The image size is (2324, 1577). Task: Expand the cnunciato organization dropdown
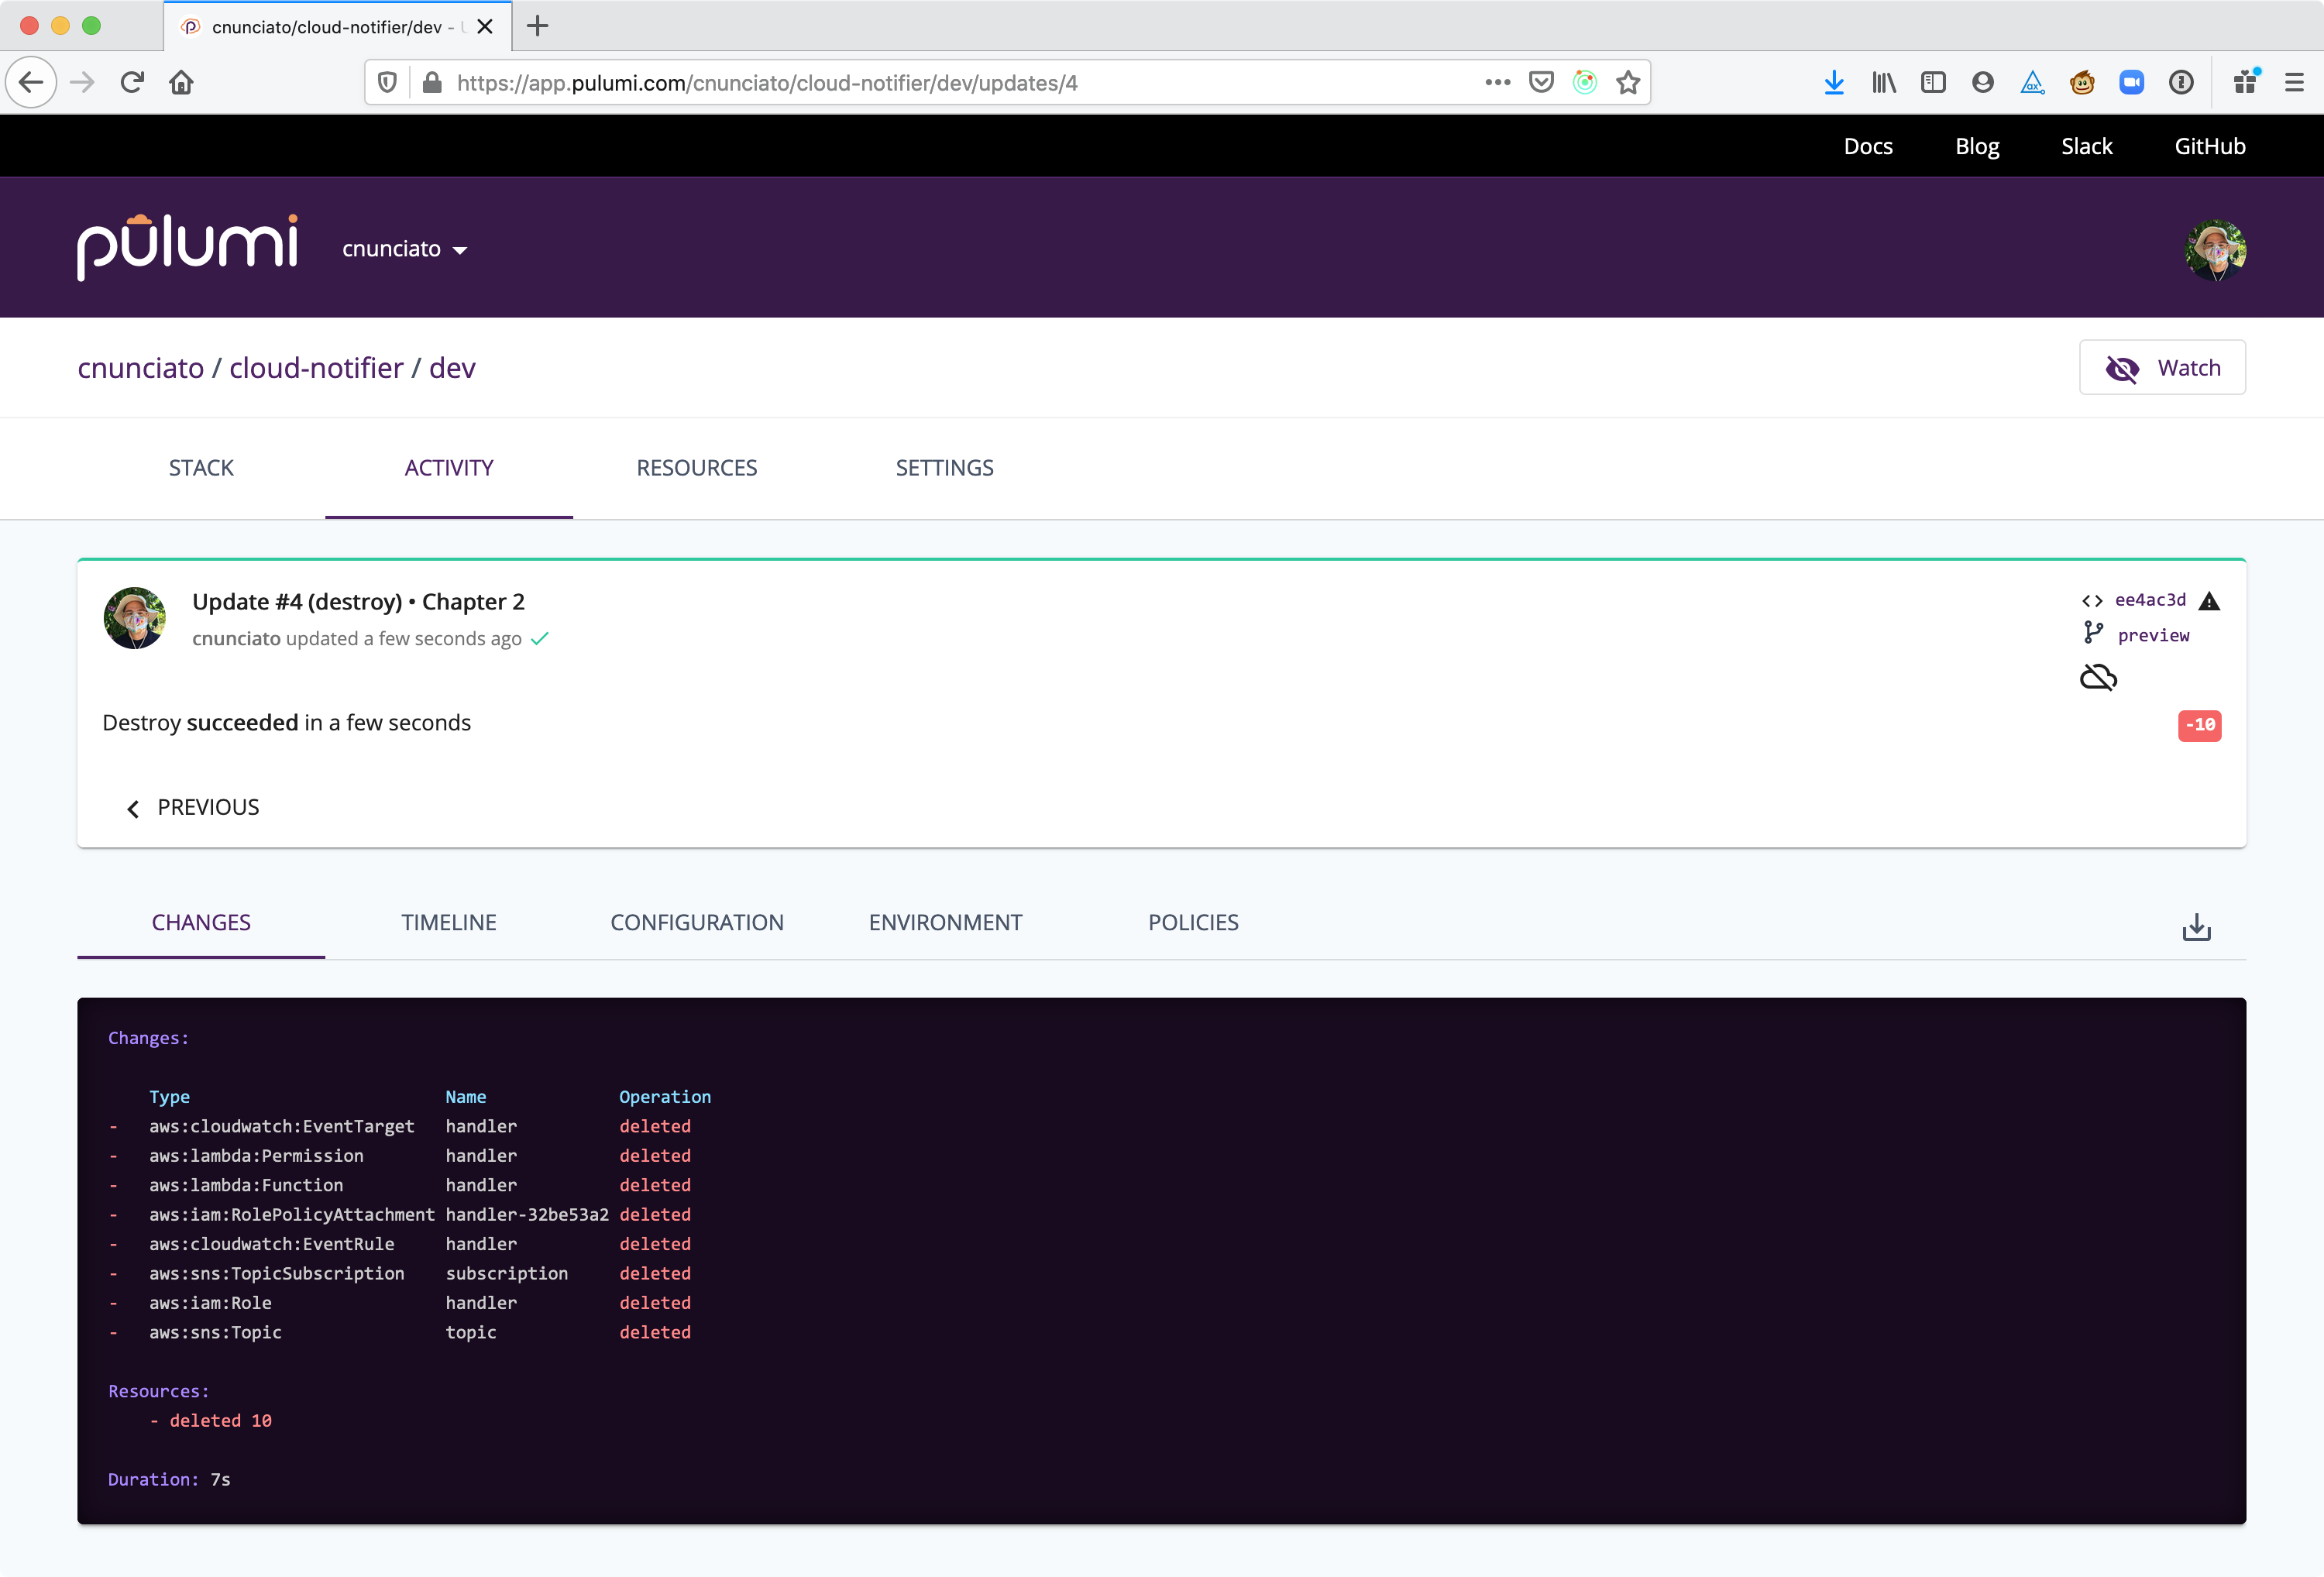coord(404,249)
